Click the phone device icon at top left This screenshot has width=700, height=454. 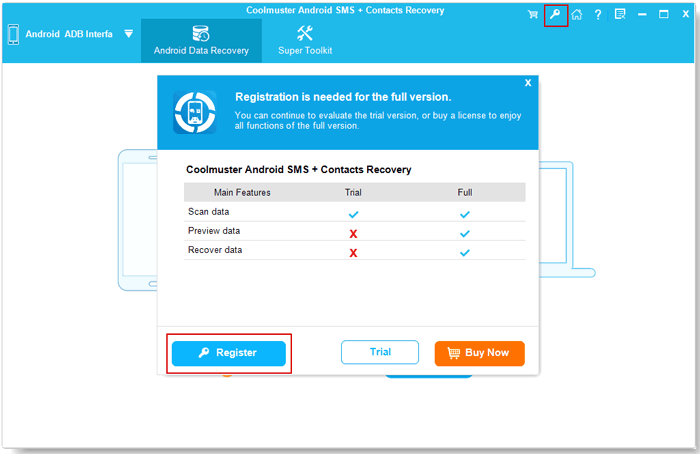click(13, 34)
